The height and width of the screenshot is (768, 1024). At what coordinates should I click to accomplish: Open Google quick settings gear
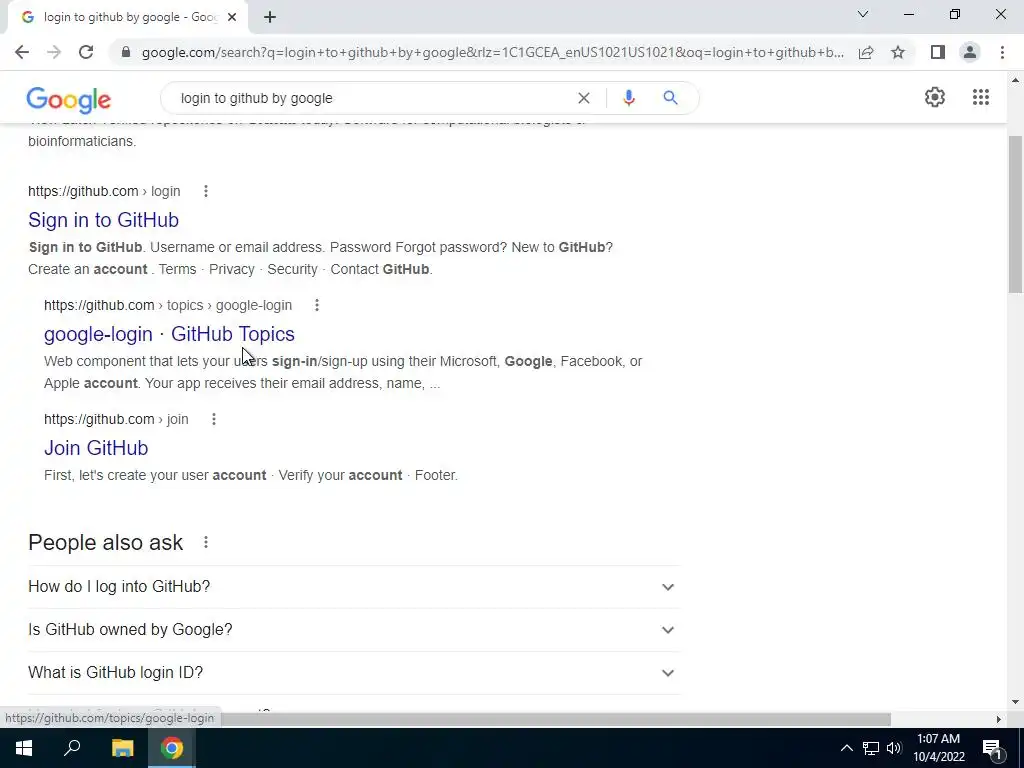point(935,97)
